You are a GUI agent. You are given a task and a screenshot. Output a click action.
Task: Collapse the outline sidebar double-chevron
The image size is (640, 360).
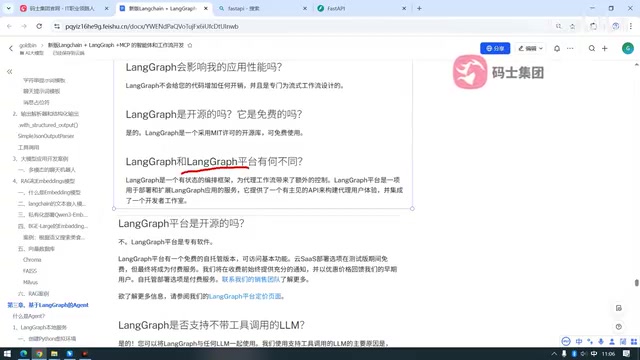click(9, 71)
